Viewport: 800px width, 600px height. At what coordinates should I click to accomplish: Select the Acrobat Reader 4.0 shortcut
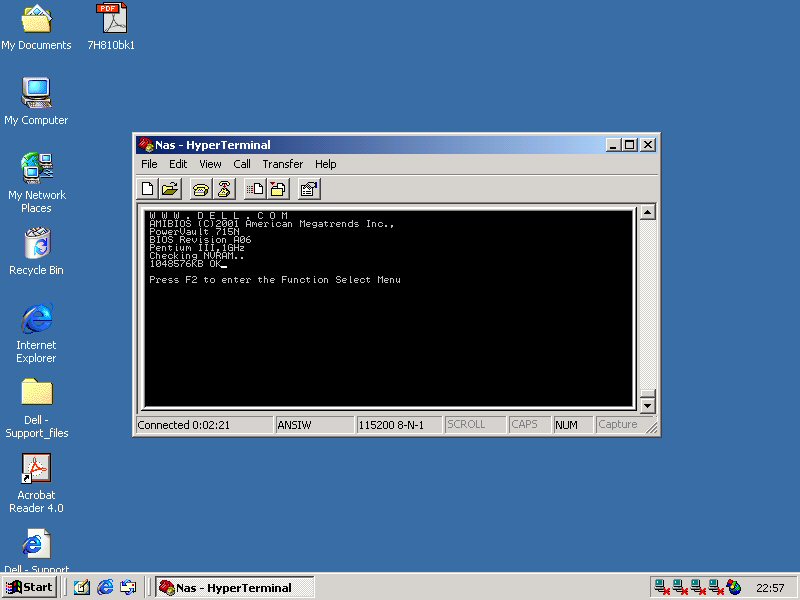pyautogui.click(x=36, y=483)
